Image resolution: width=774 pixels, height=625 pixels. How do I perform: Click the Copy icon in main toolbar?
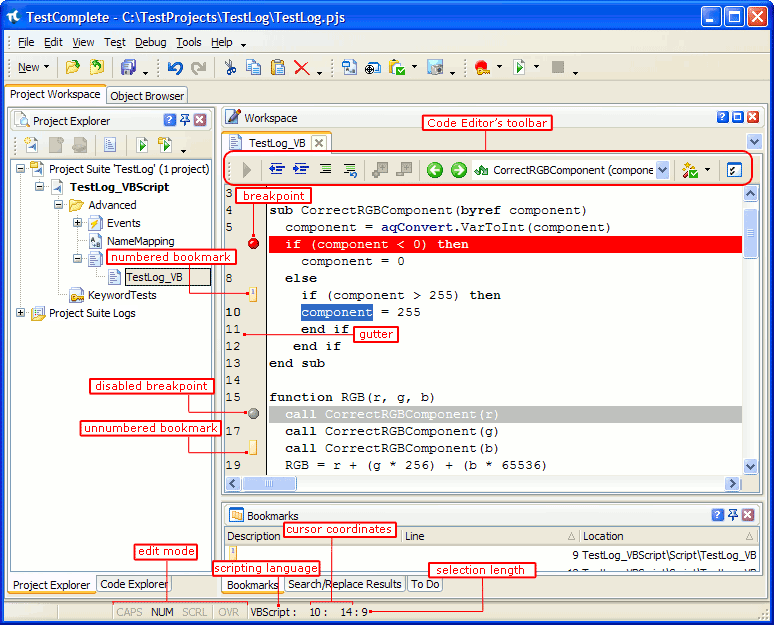tap(254, 67)
